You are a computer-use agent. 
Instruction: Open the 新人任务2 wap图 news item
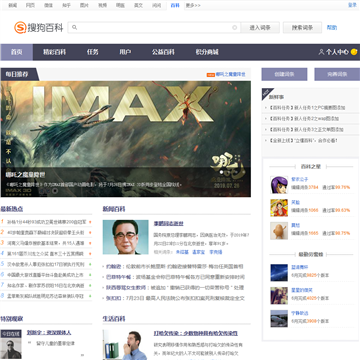click(x=304, y=118)
